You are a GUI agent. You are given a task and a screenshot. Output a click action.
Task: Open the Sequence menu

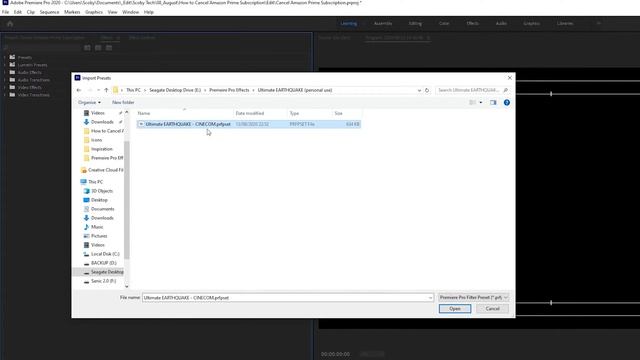[x=49, y=12]
